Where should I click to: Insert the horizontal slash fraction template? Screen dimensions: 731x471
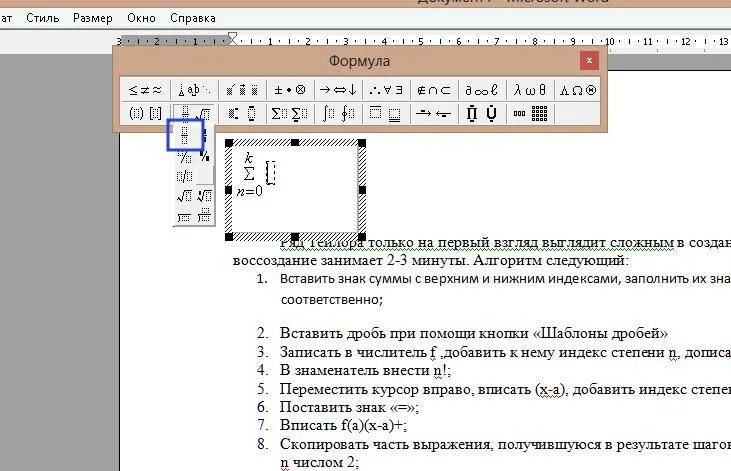185,176
